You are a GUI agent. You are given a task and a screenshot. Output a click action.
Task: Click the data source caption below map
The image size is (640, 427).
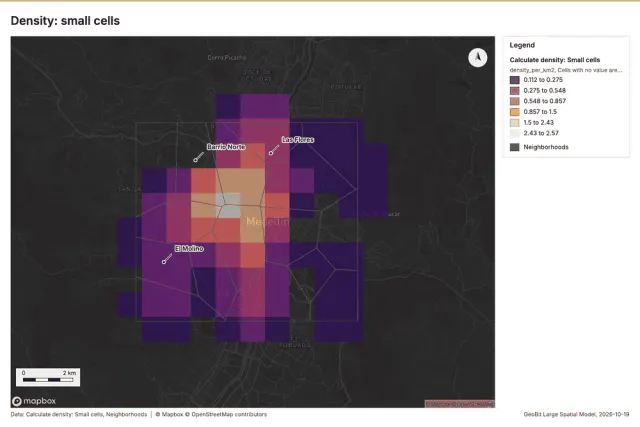[79, 414]
